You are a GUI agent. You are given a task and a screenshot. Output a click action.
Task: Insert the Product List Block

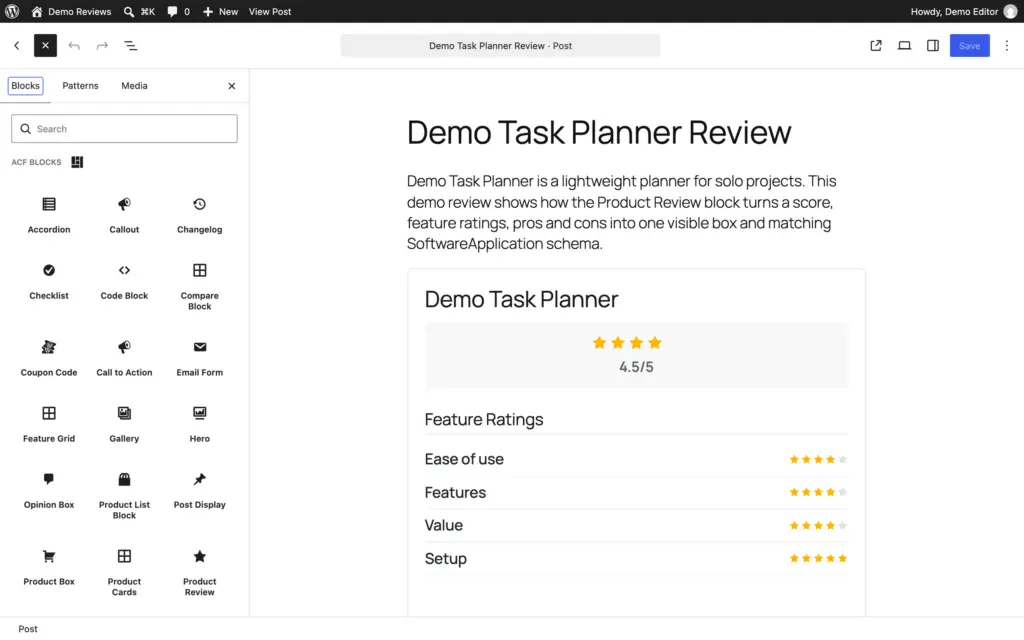124,496
